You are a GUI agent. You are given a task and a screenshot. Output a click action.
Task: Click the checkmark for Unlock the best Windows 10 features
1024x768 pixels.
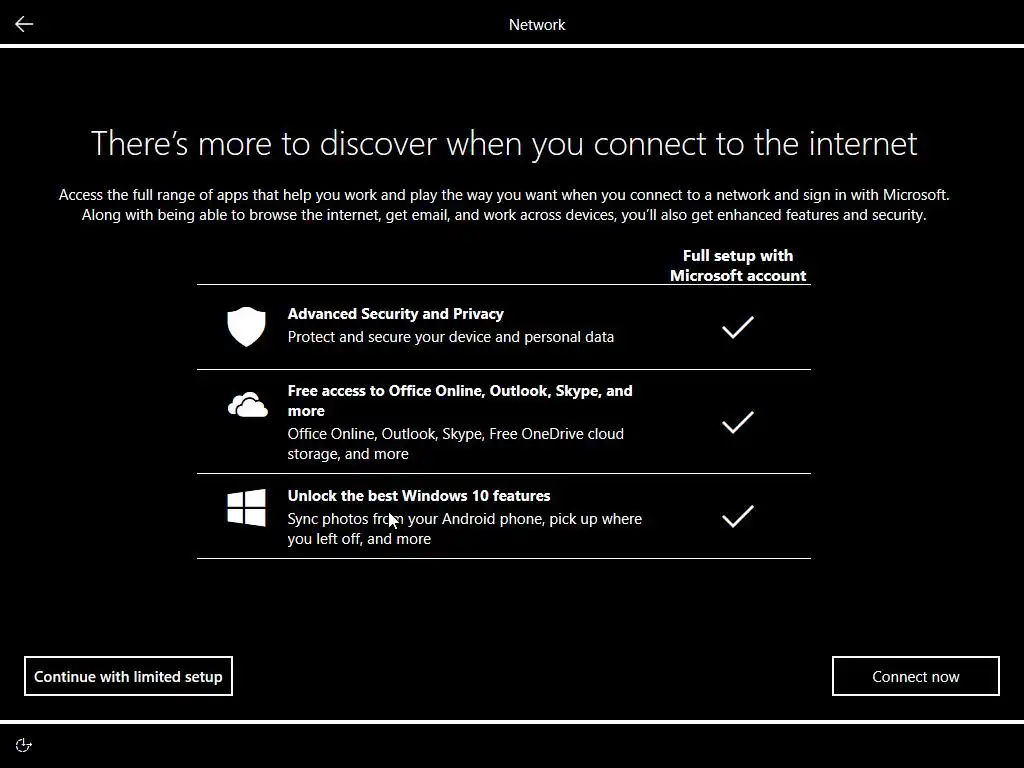coord(738,516)
